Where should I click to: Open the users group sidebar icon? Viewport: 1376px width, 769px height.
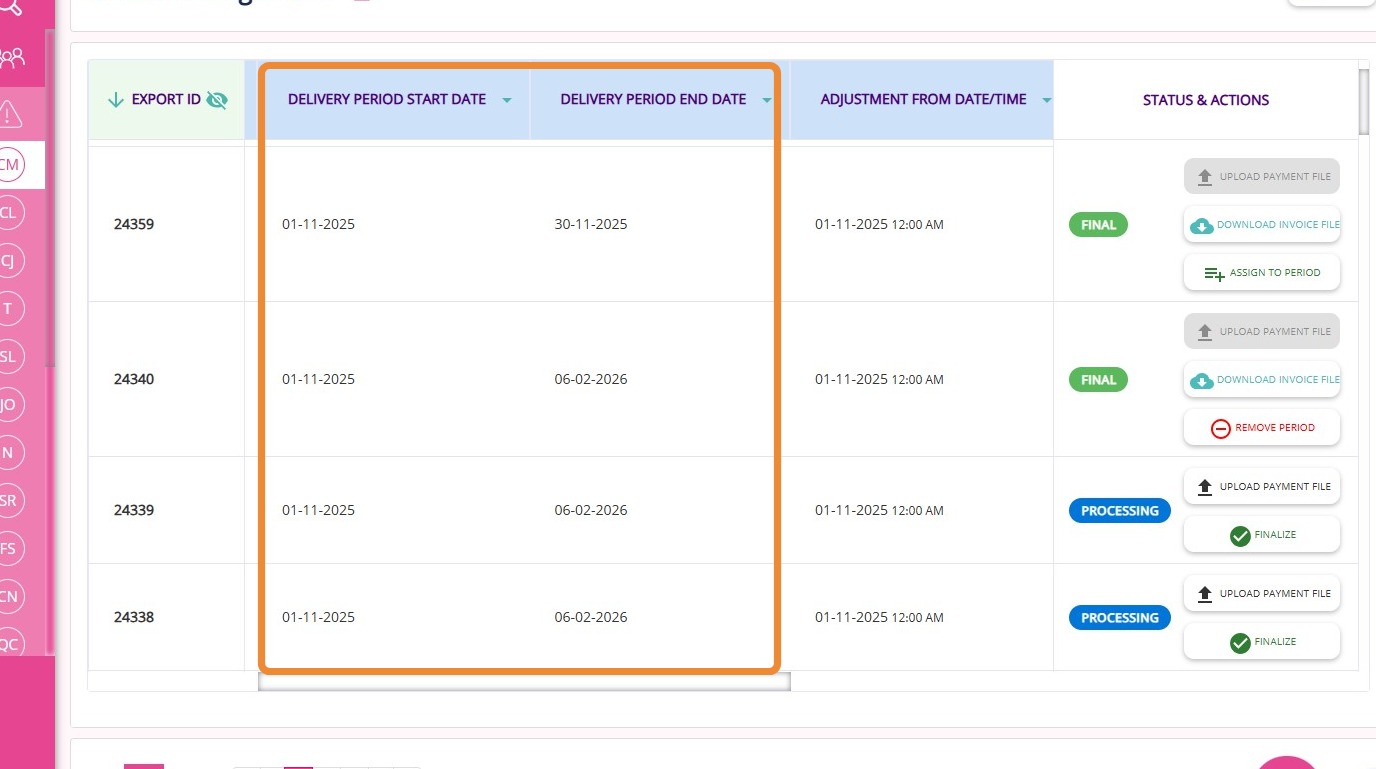click(11, 58)
